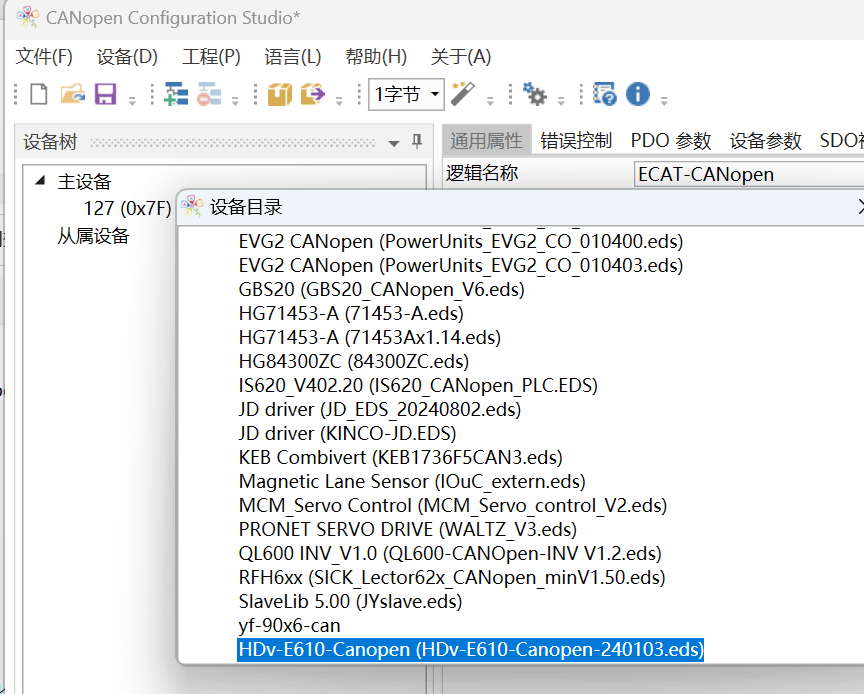Open toolbar overflow arrow beside magic wand
This screenshot has height=694, width=864.
[x=490, y=101]
